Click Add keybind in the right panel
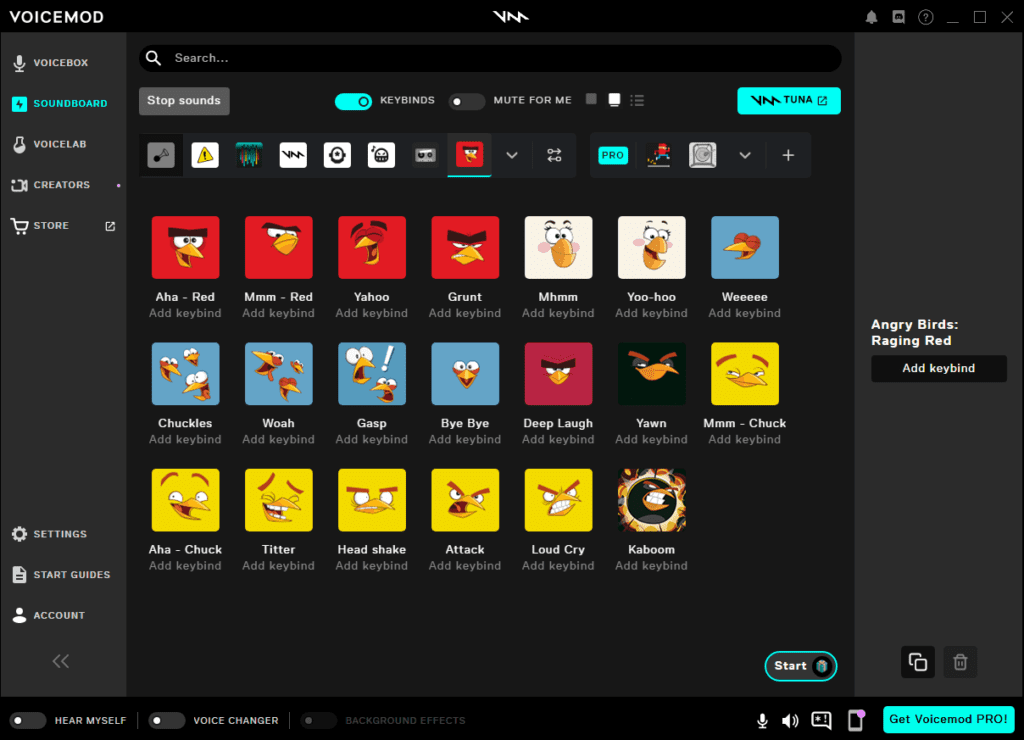This screenshot has height=740, width=1024. click(x=938, y=368)
